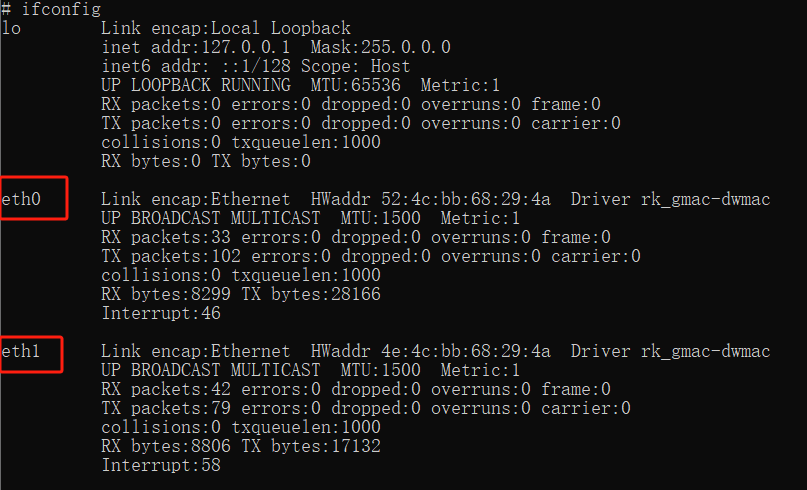
Task: Click the Interrupt:58 line
Action: (161, 465)
